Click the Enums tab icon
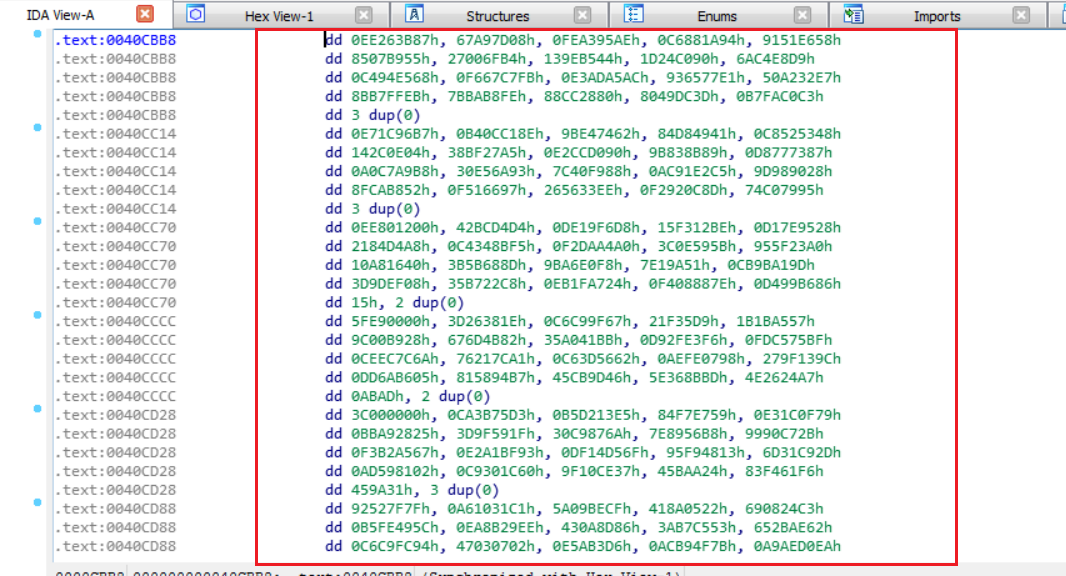The width and height of the screenshot is (1066, 576). tap(634, 15)
